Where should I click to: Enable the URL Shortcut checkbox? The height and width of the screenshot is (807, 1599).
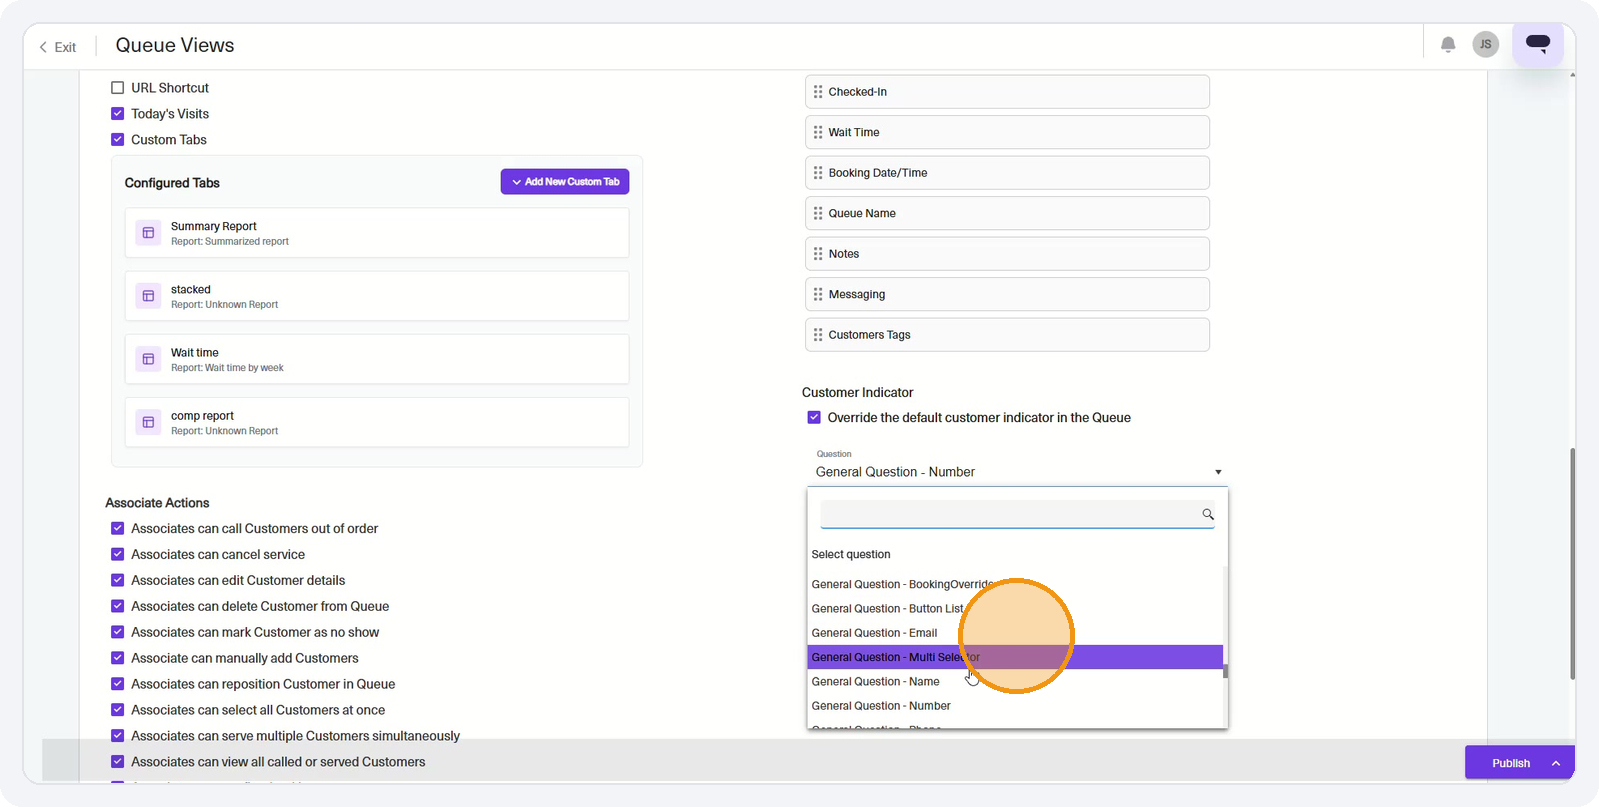(x=118, y=88)
